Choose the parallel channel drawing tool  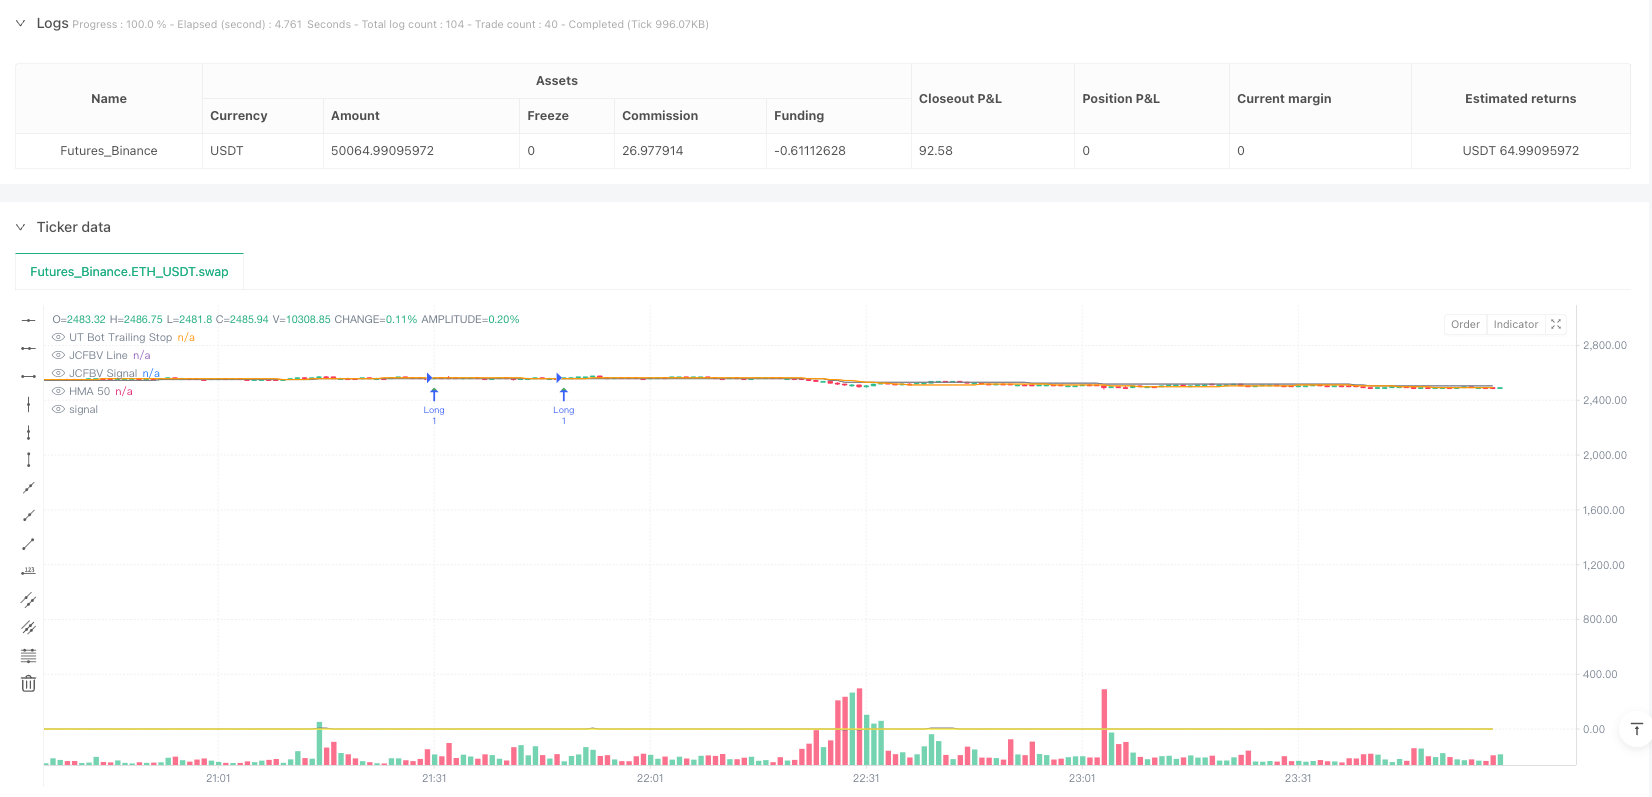[x=28, y=600]
